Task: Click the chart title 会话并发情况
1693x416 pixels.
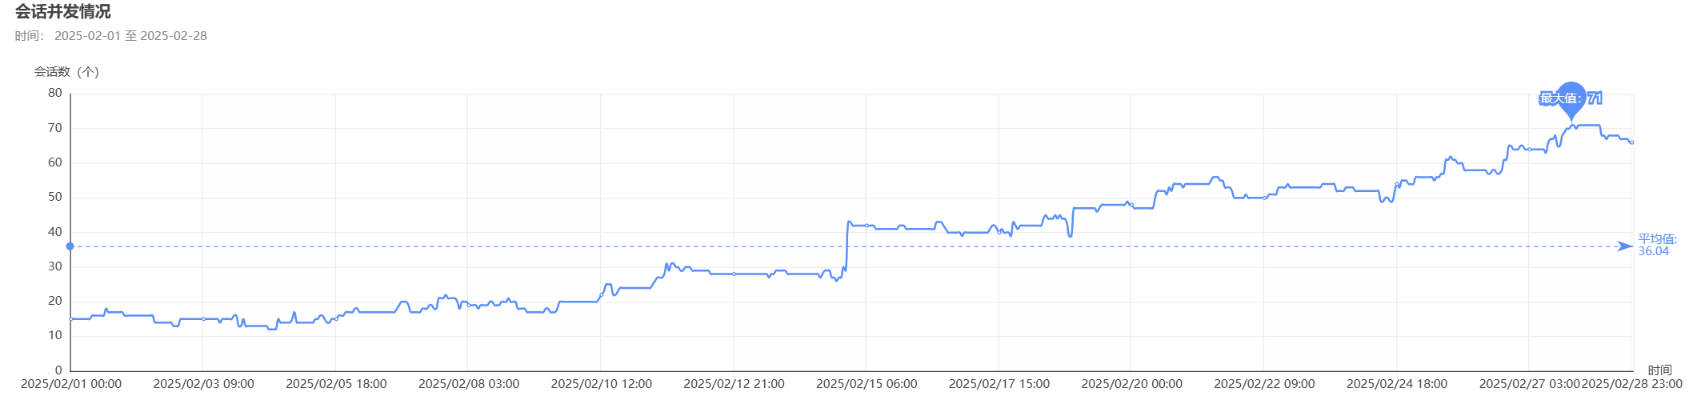Action: (63, 12)
